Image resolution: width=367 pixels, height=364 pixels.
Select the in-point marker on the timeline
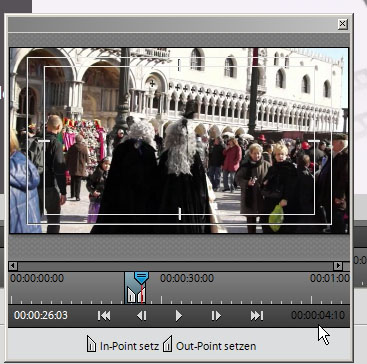132,296
